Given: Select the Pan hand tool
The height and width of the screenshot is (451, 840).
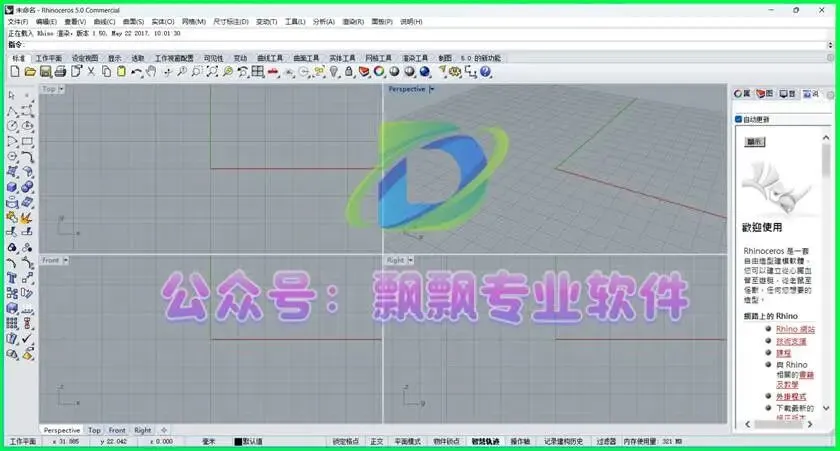Looking at the screenshot, I should [152, 71].
